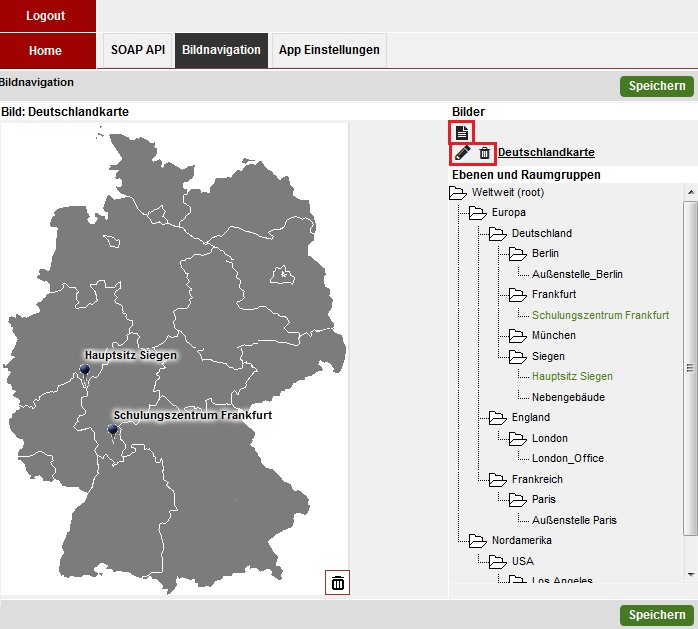Click the Siegen text label
The height and width of the screenshot is (629, 698).
548,356
